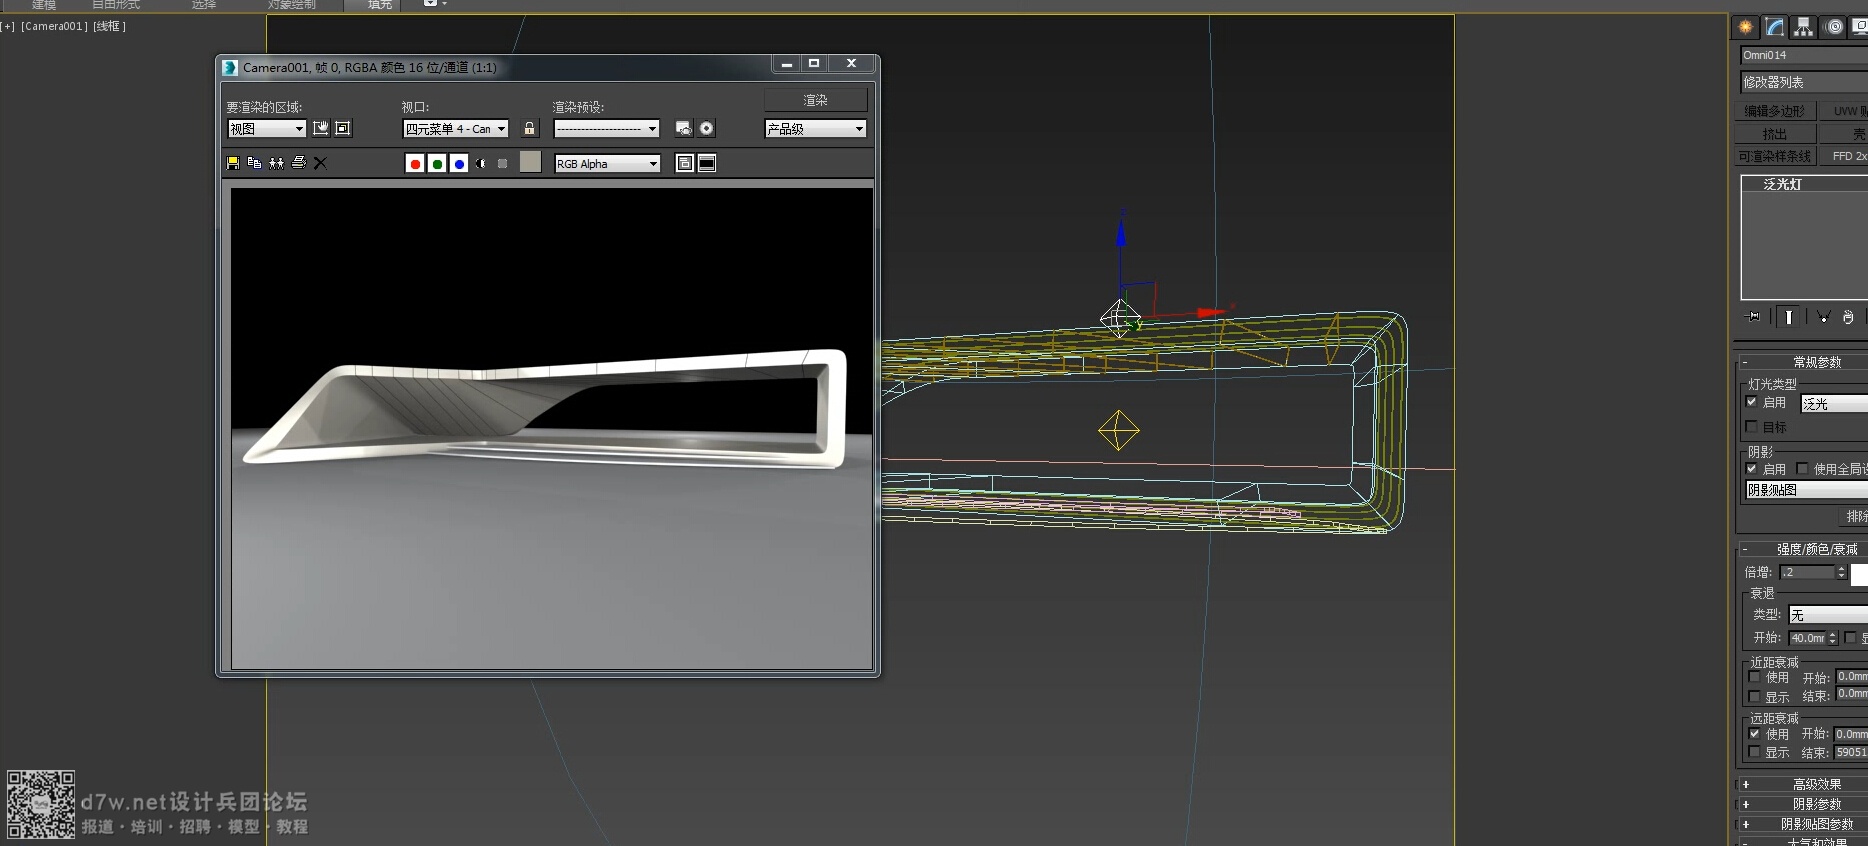
Task: Open the white light color swatch
Action: click(1859, 574)
